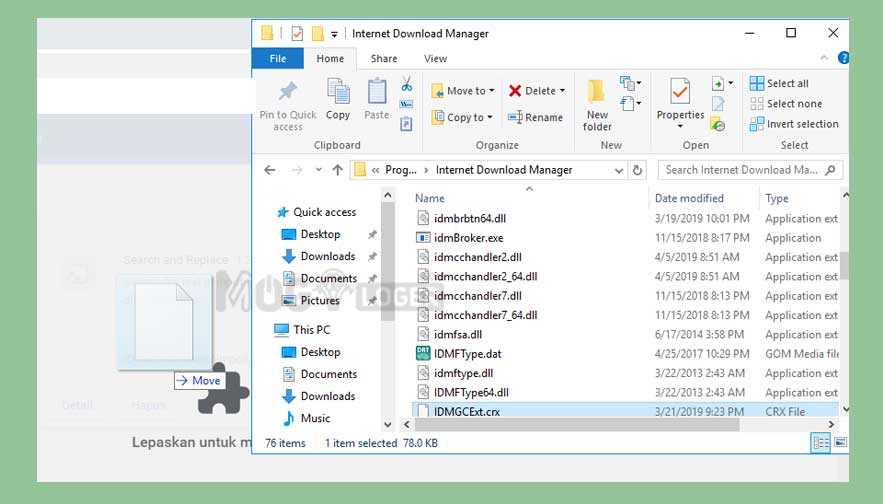
Task: Select This PC in navigation pane
Action: point(311,329)
